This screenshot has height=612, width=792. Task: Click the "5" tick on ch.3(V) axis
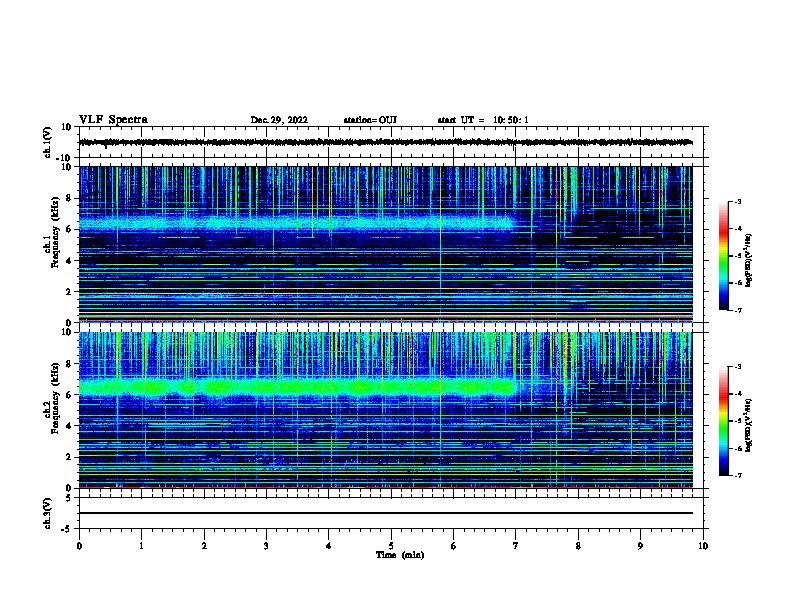[69, 498]
